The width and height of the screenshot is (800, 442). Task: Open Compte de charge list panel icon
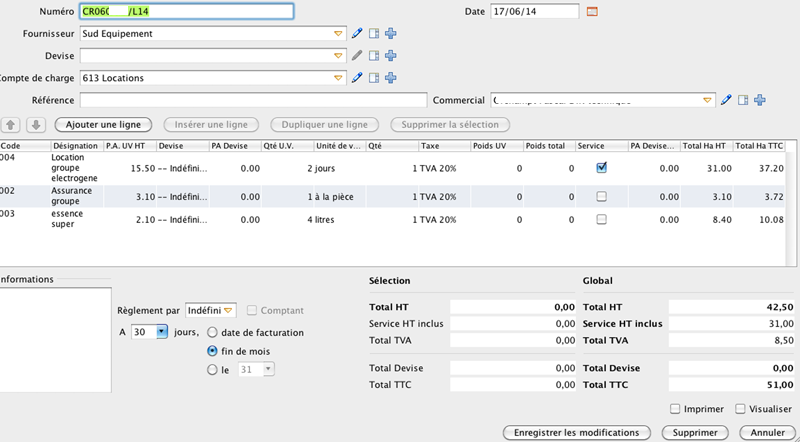pyautogui.click(x=374, y=78)
